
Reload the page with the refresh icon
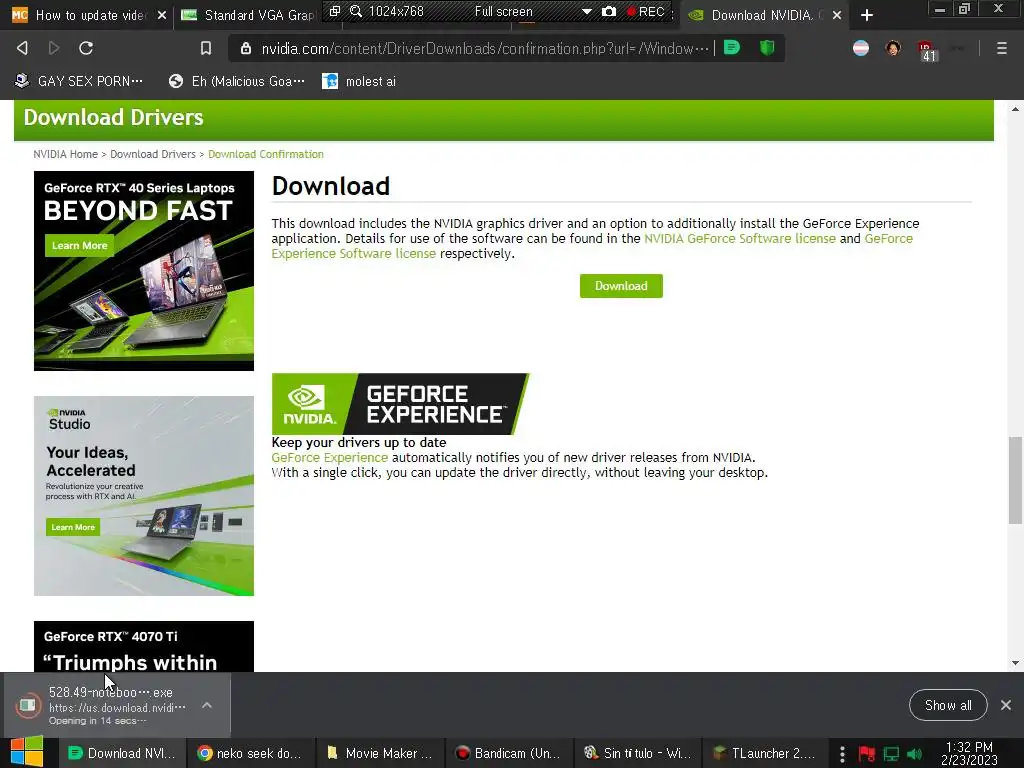tap(86, 48)
